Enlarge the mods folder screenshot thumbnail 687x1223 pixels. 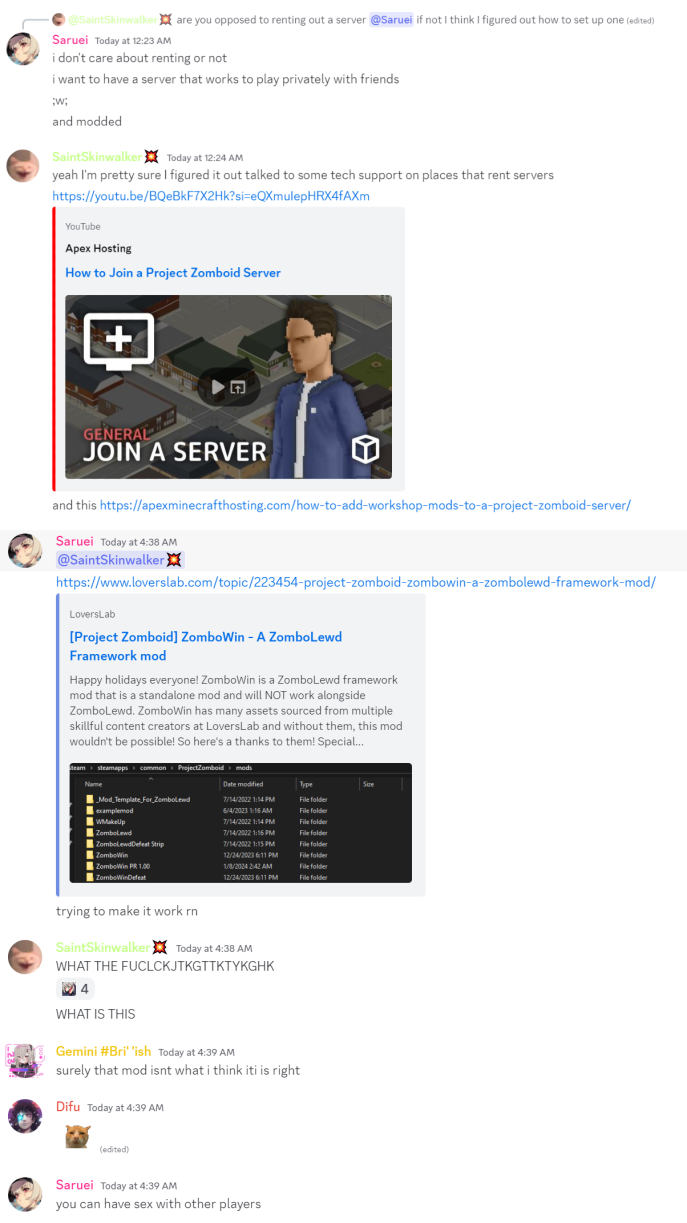(240, 823)
